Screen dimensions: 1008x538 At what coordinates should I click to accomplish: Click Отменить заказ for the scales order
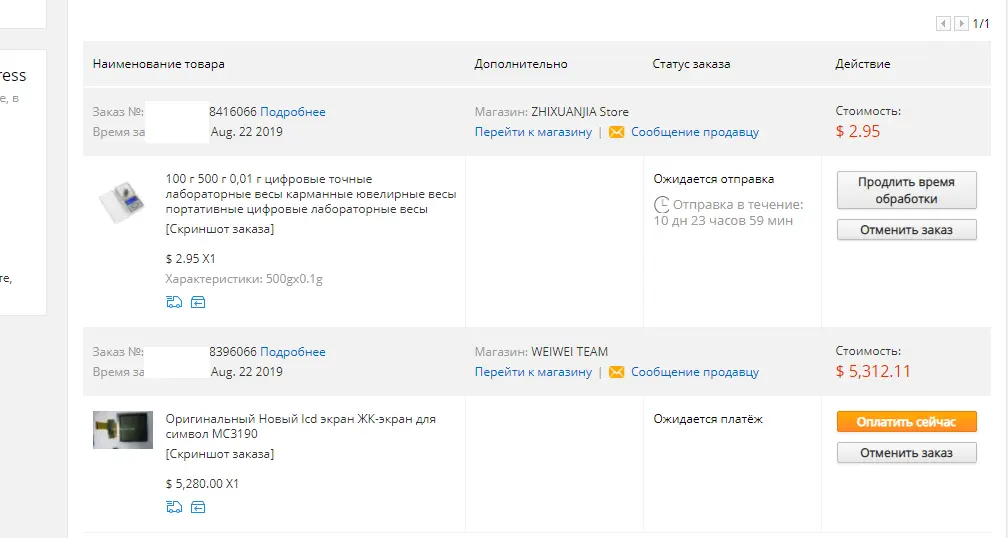click(906, 229)
